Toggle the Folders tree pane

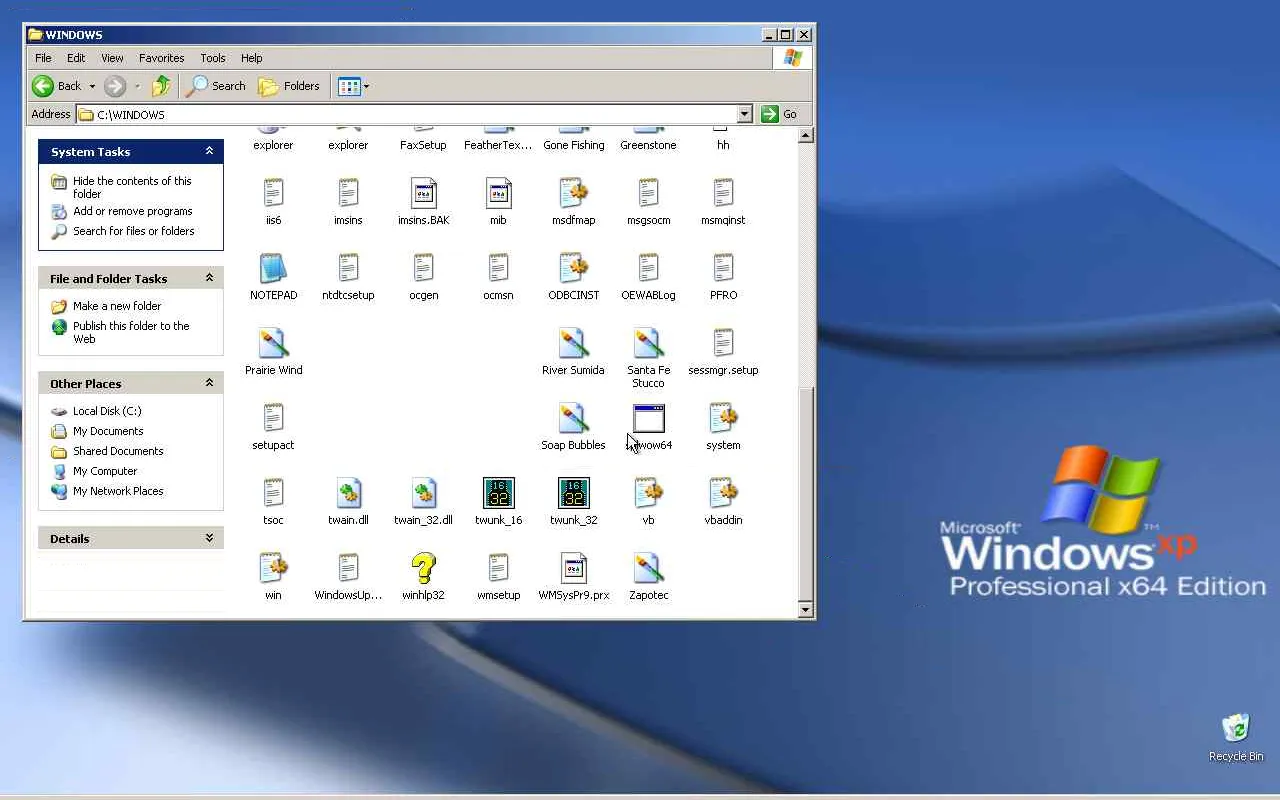[x=289, y=86]
